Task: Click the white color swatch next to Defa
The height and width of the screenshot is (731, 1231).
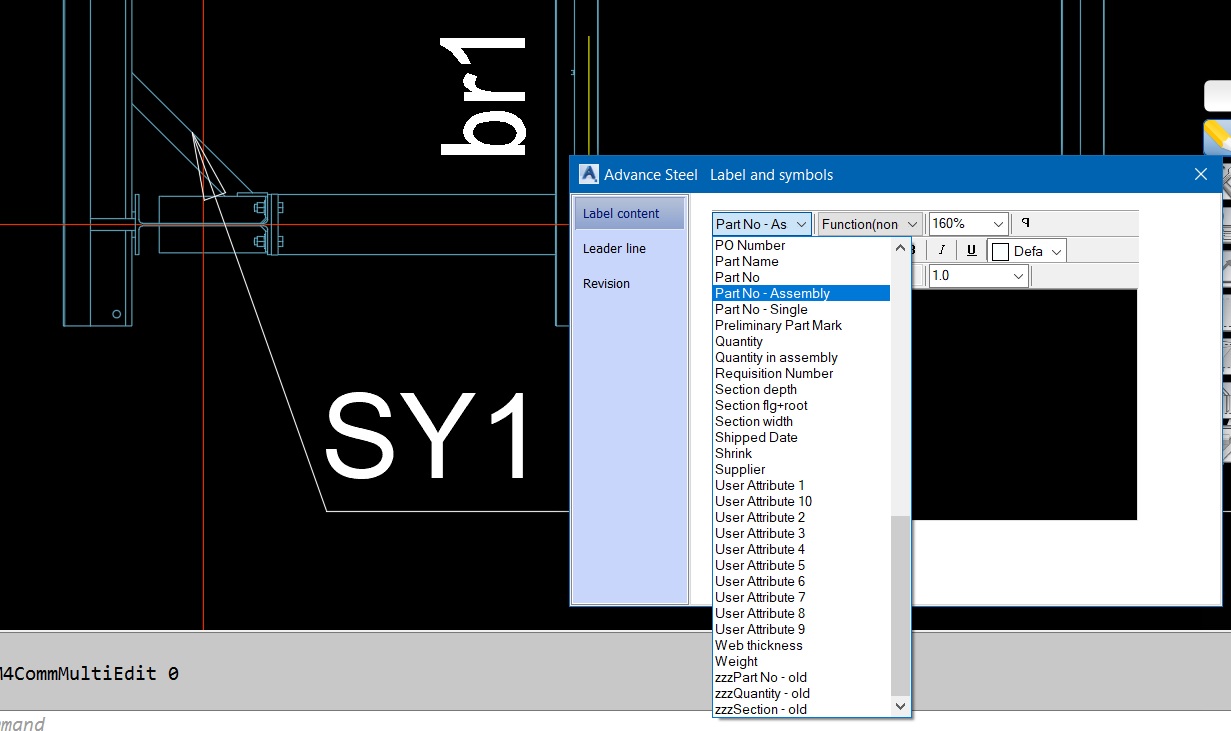Action: point(999,250)
